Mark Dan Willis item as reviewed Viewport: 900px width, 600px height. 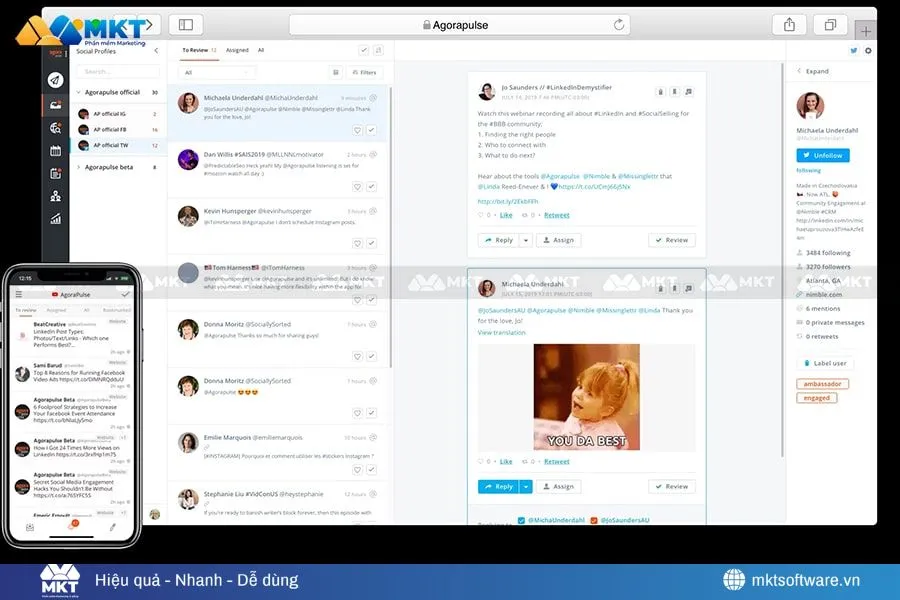coord(371,187)
